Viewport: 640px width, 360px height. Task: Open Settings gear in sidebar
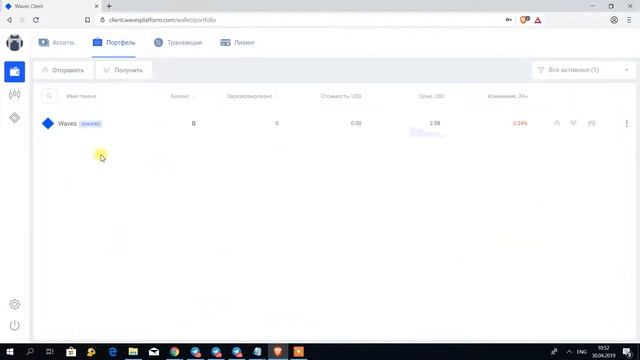click(14, 304)
